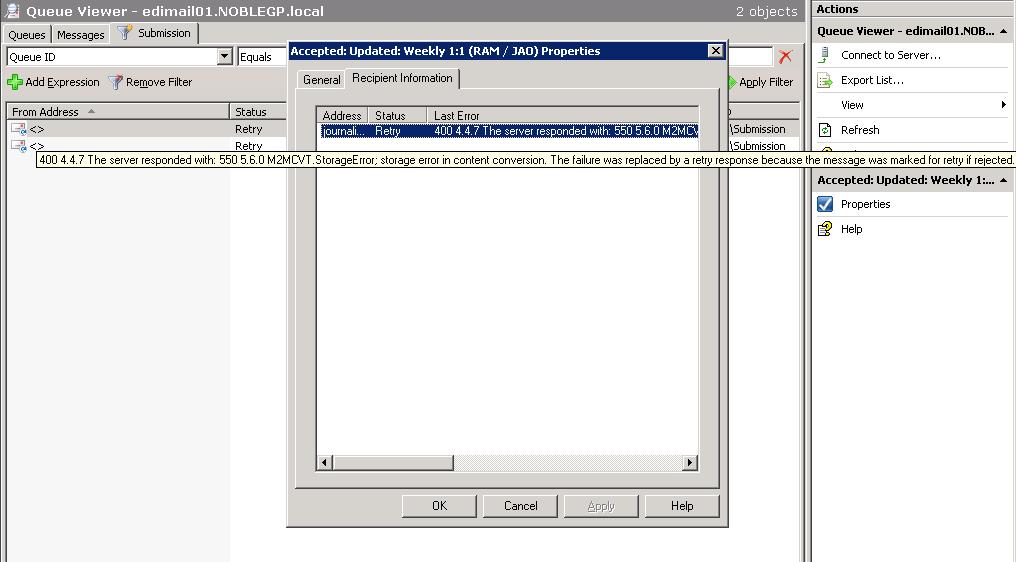Click the Actions pane header

[910, 9]
